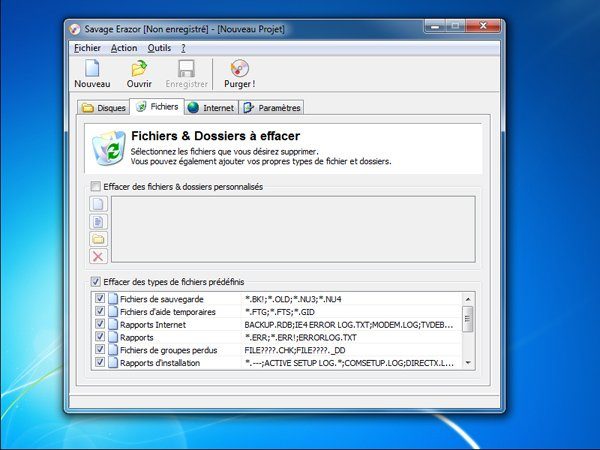Open the Outils menu
This screenshot has width=600, height=450.
click(159, 48)
